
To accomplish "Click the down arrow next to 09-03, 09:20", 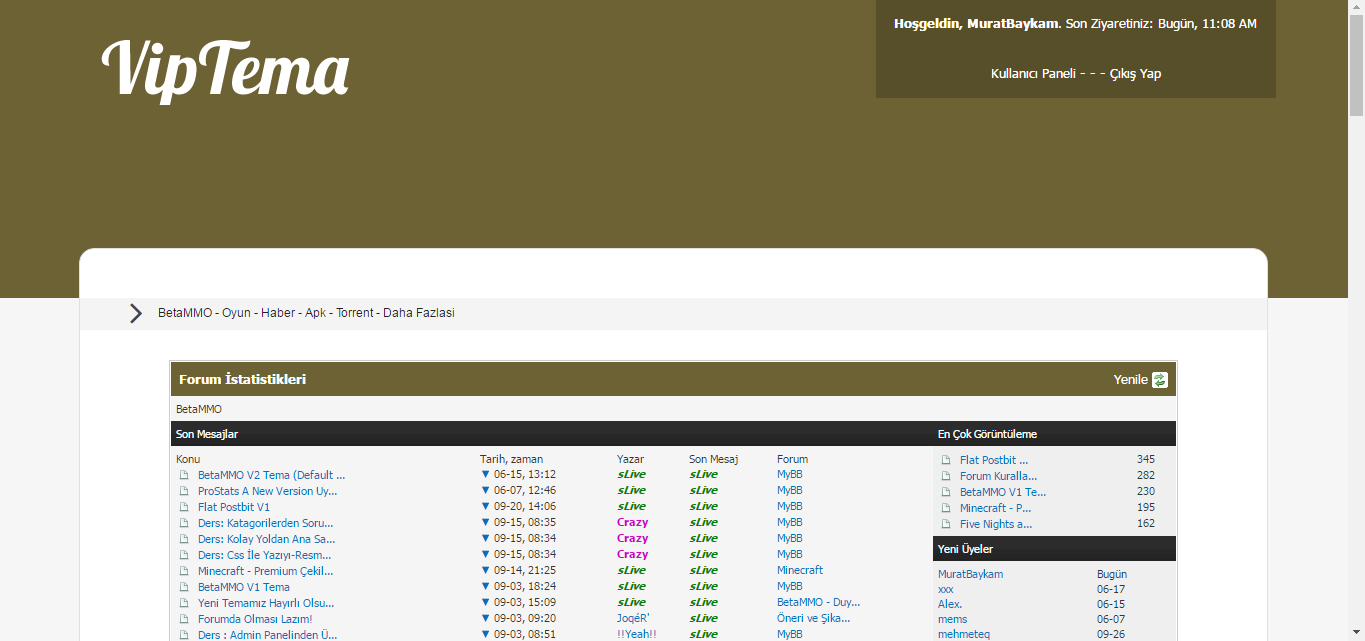I will (485, 619).
